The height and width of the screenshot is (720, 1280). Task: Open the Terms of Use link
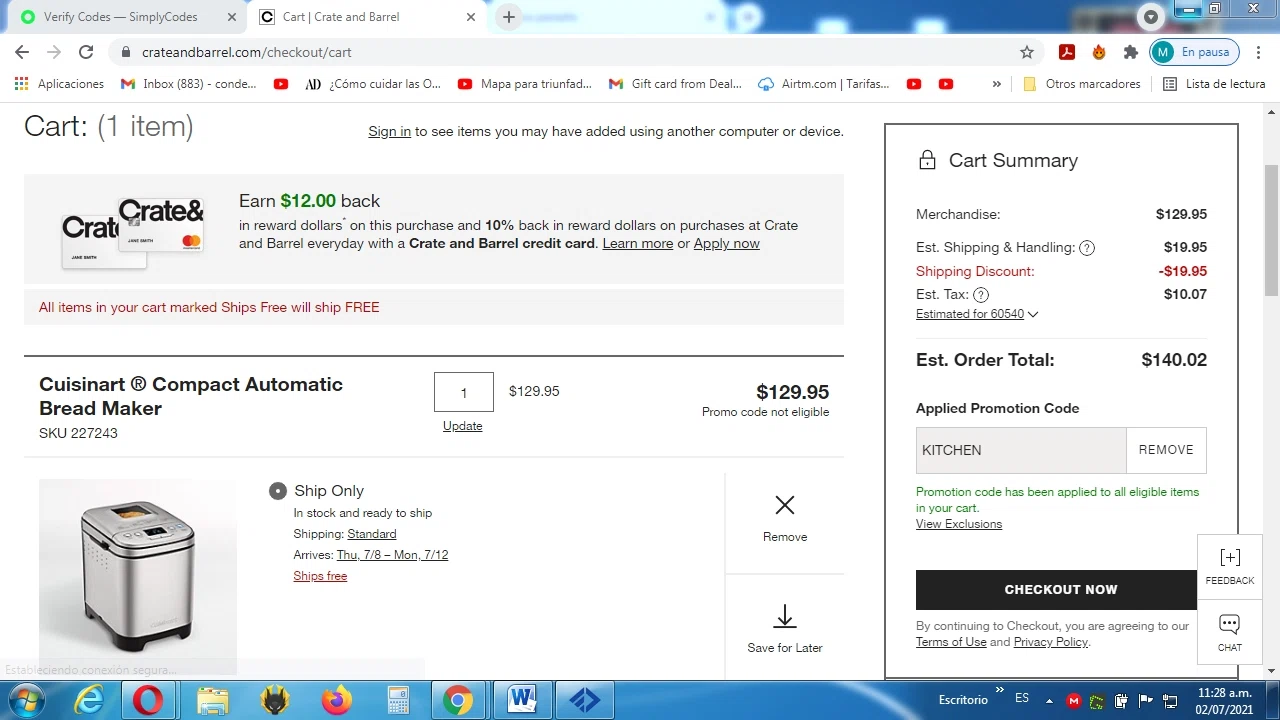click(951, 642)
